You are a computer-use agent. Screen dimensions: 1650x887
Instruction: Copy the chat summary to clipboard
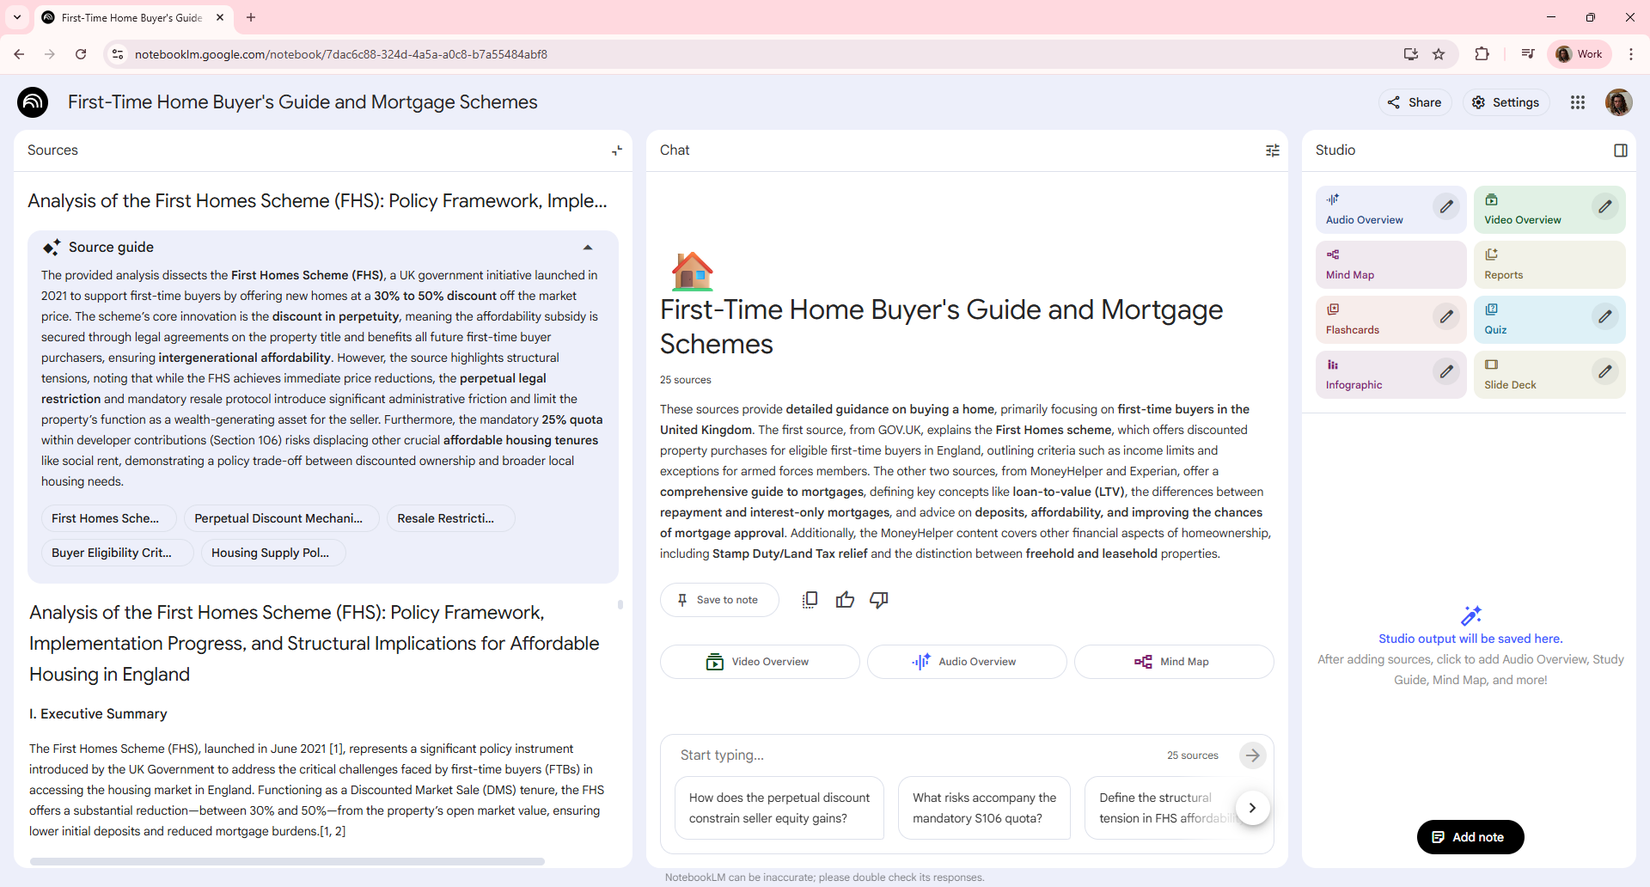pos(810,600)
